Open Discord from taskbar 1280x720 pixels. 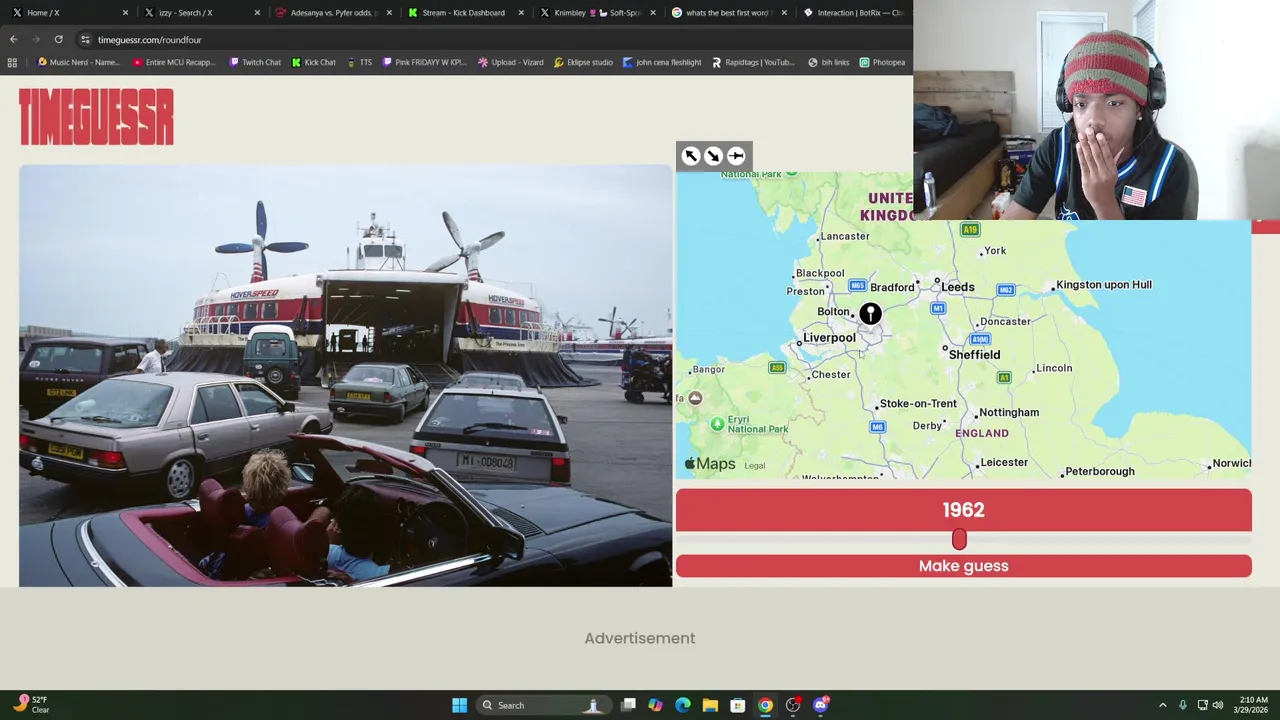pyautogui.click(x=820, y=705)
